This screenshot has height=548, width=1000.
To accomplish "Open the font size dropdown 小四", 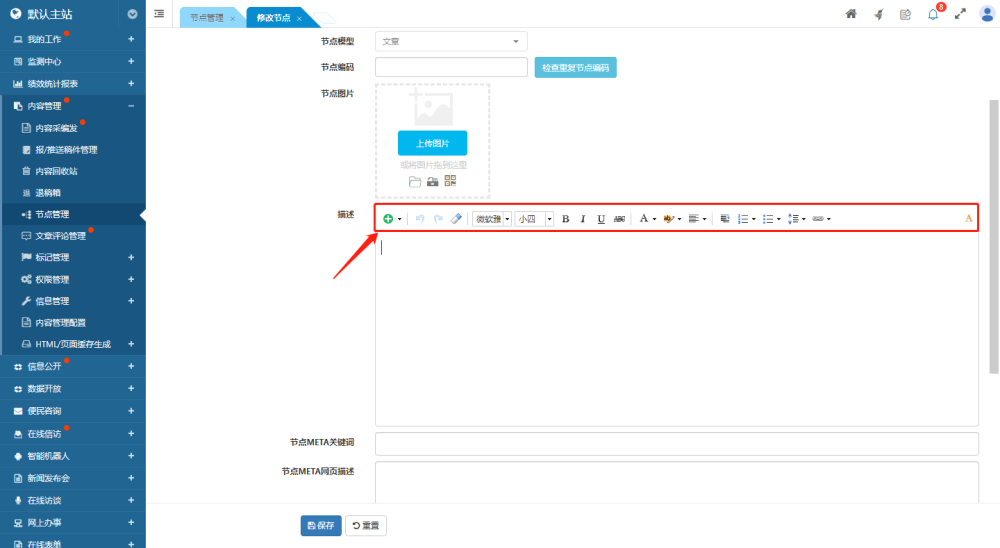I will [534, 219].
